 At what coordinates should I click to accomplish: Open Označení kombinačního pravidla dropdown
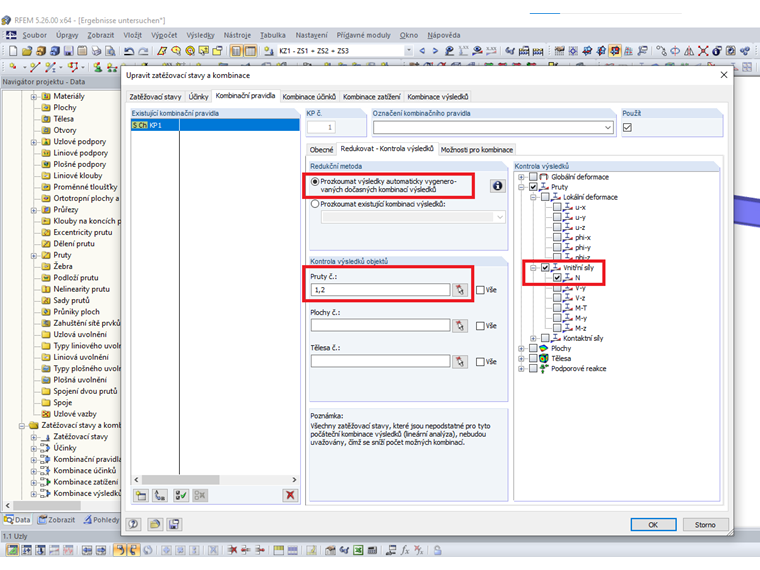(x=608, y=127)
